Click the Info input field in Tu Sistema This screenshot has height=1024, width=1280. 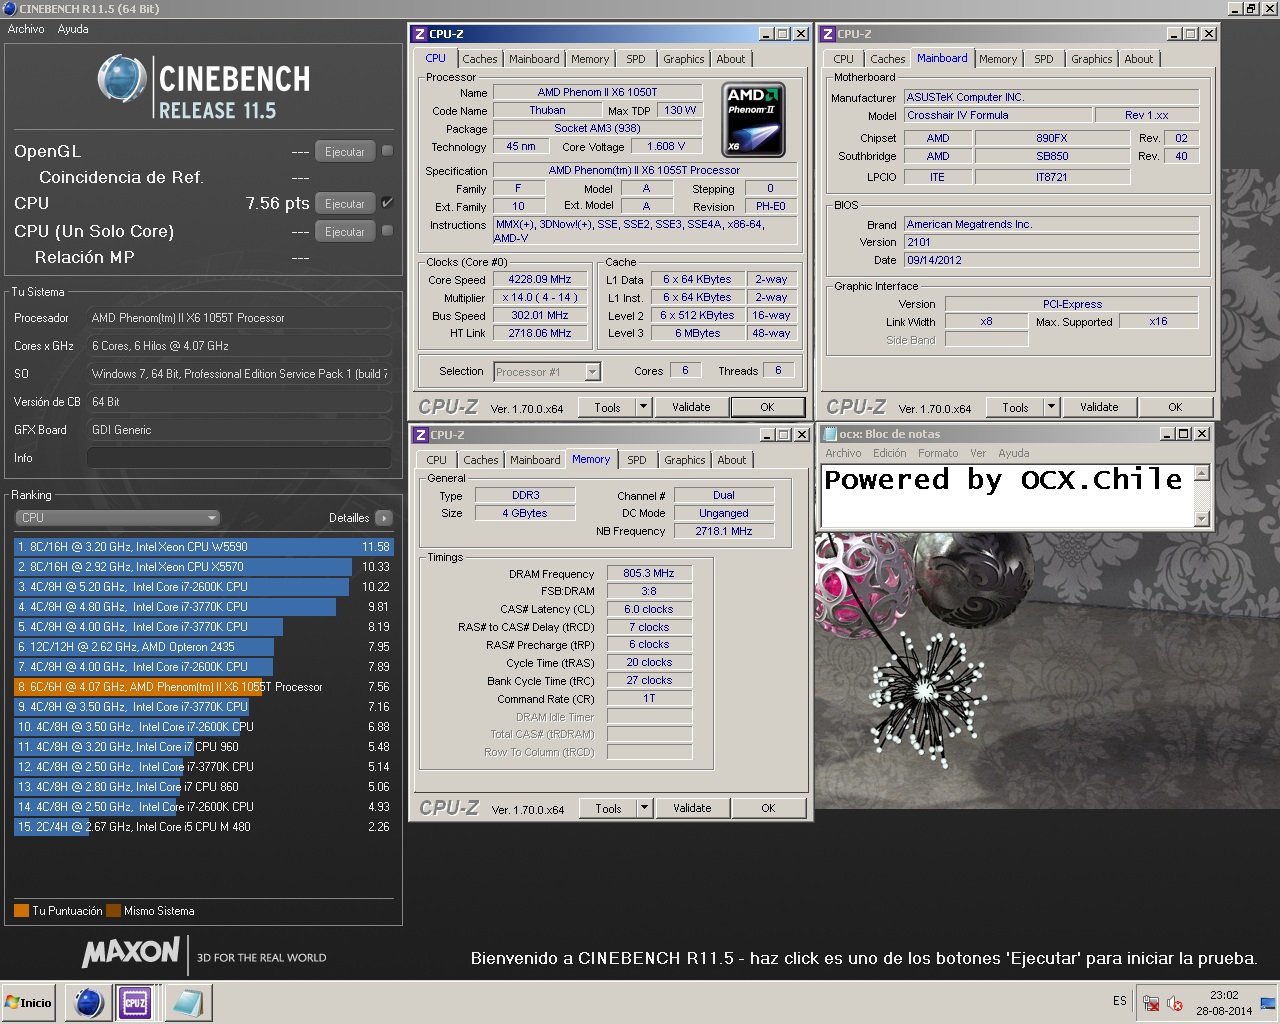point(239,458)
